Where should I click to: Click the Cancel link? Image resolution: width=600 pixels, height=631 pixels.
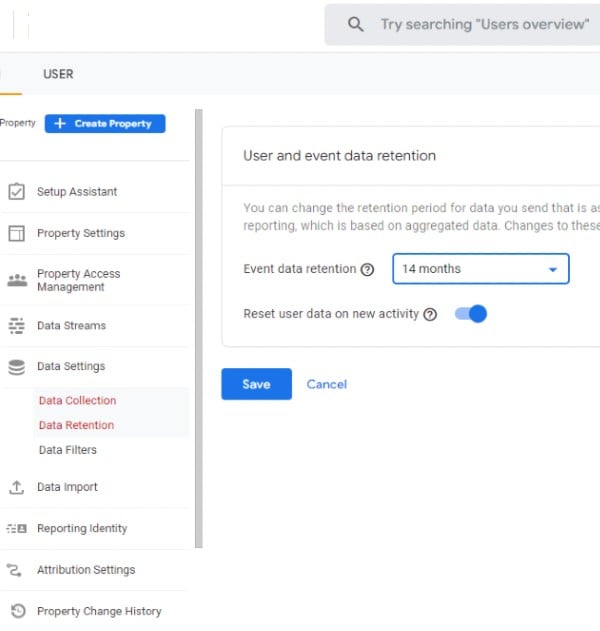click(327, 384)
